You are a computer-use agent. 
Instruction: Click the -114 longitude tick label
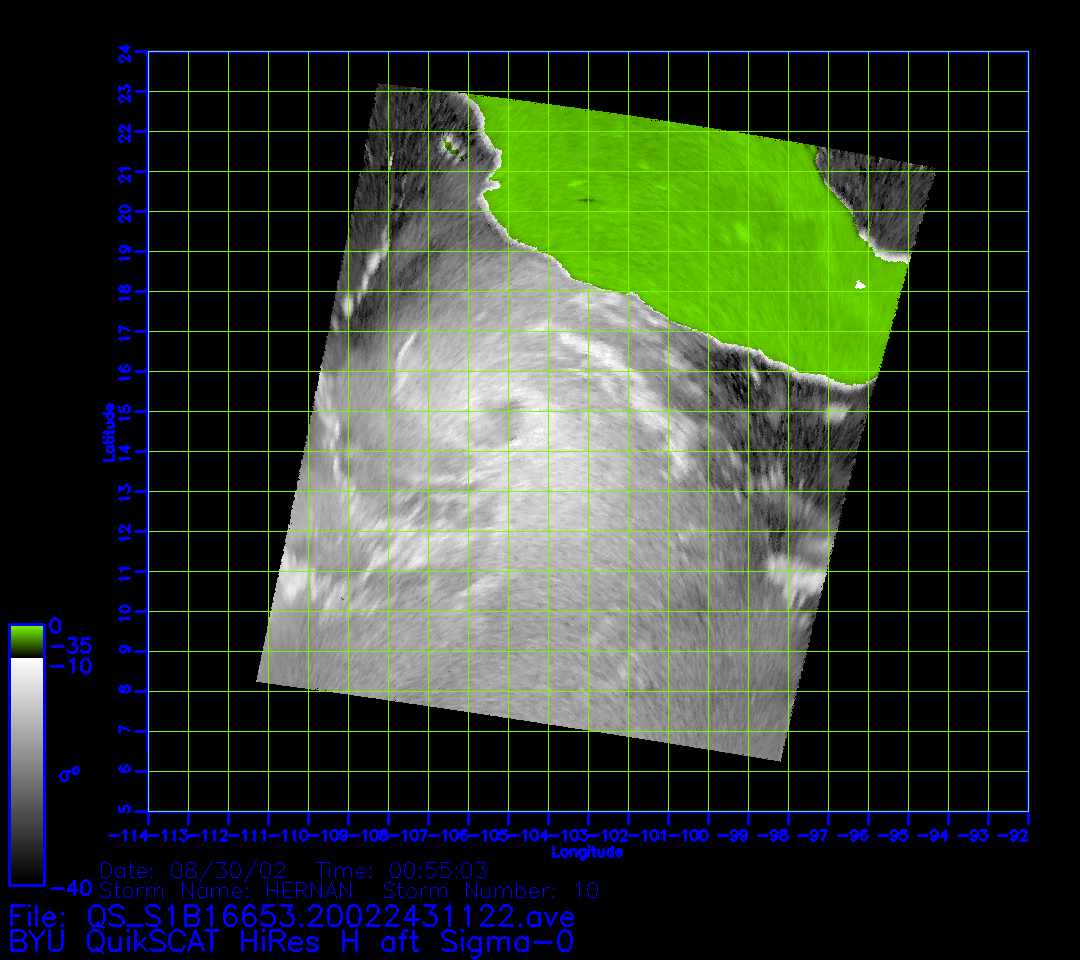128,835
